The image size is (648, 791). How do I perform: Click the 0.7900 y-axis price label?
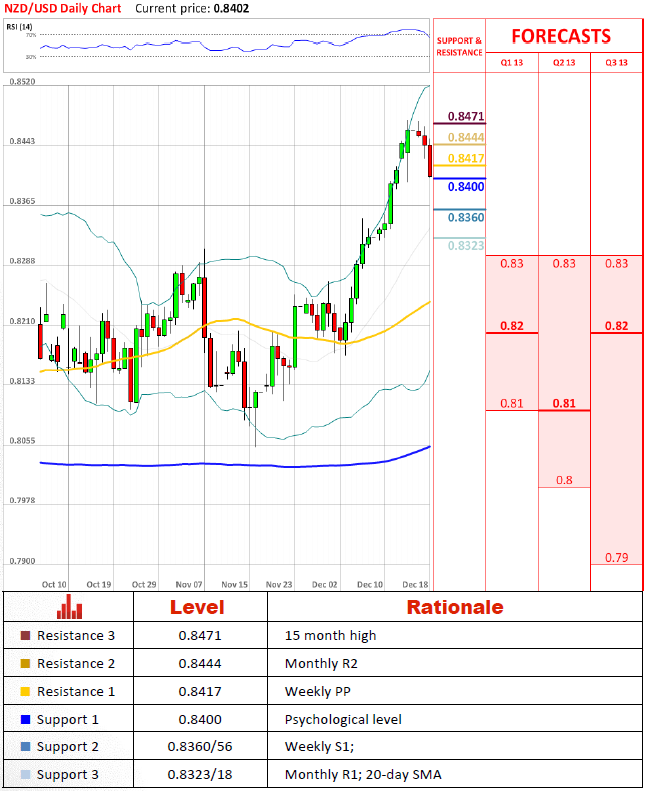pyautogui.click(x=22, y=561)
